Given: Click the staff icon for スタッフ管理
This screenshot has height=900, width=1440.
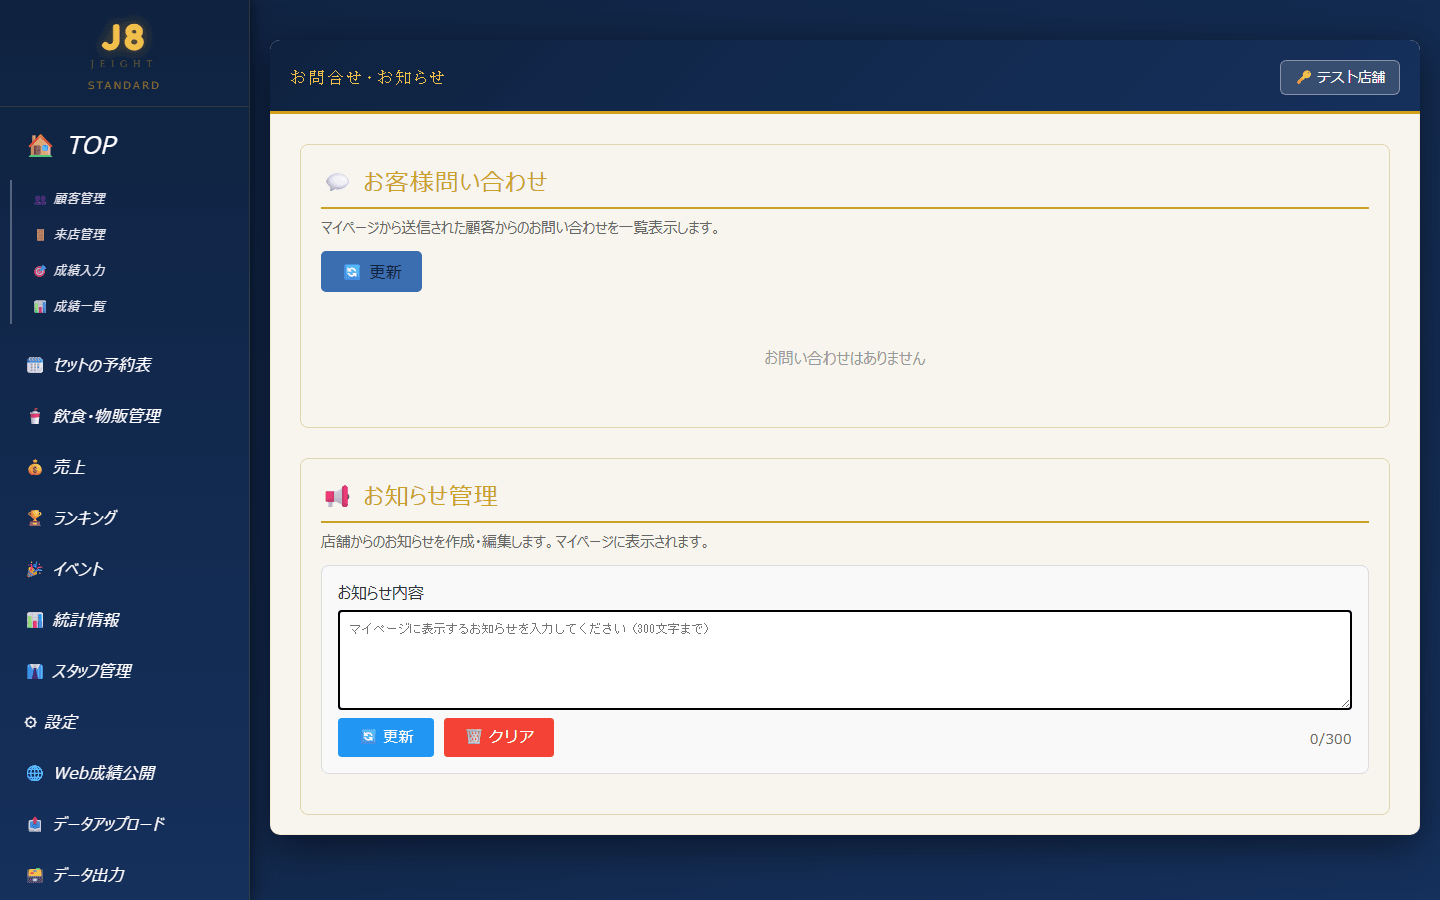Looking at the screenshot, I should (35, 671).
